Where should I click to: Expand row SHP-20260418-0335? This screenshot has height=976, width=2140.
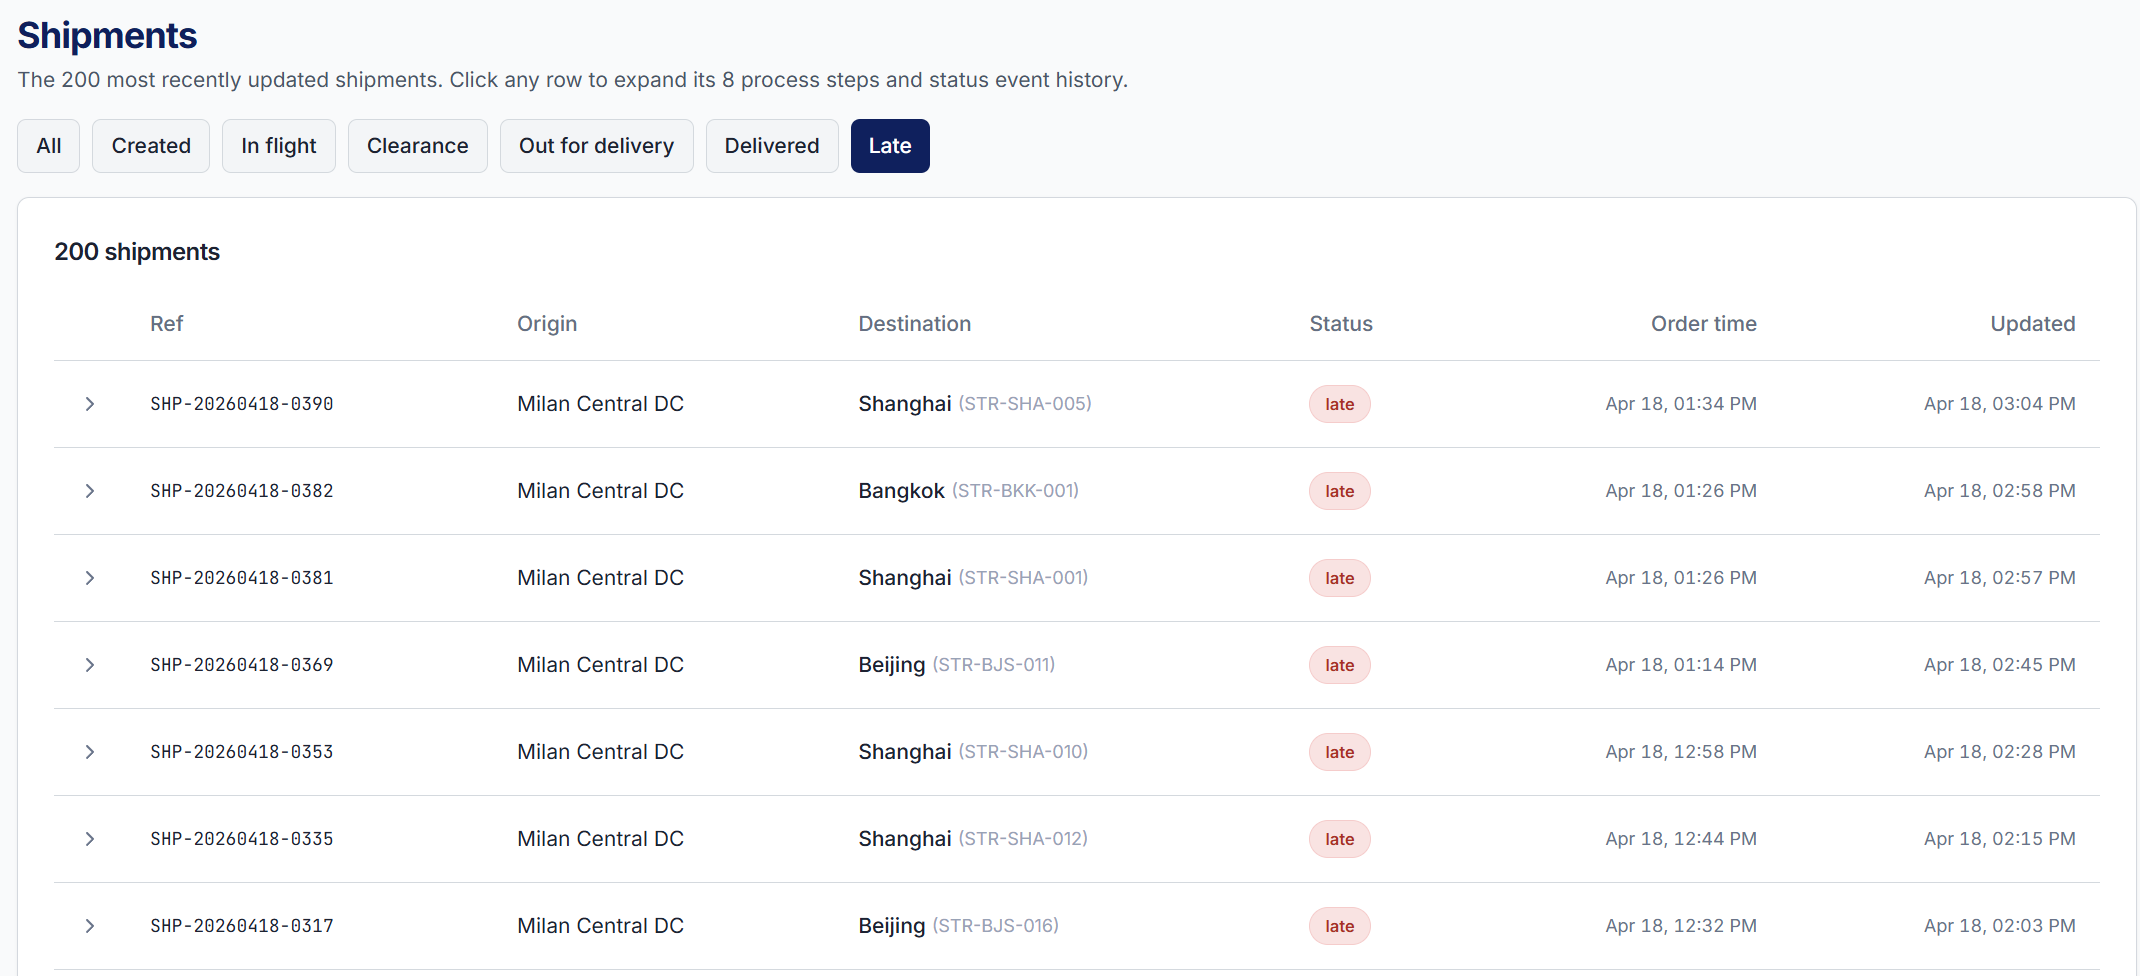click(90, 839)
